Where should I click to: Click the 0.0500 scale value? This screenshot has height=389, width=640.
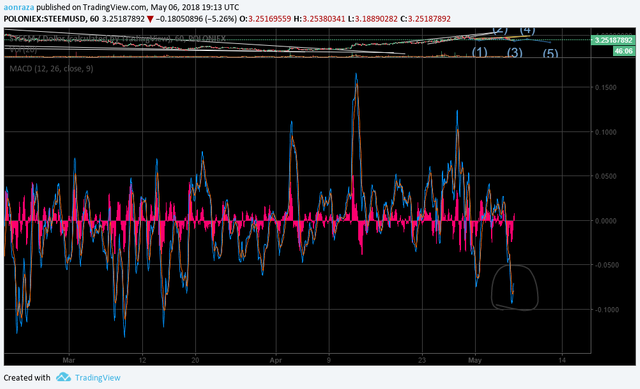[606, 176]
